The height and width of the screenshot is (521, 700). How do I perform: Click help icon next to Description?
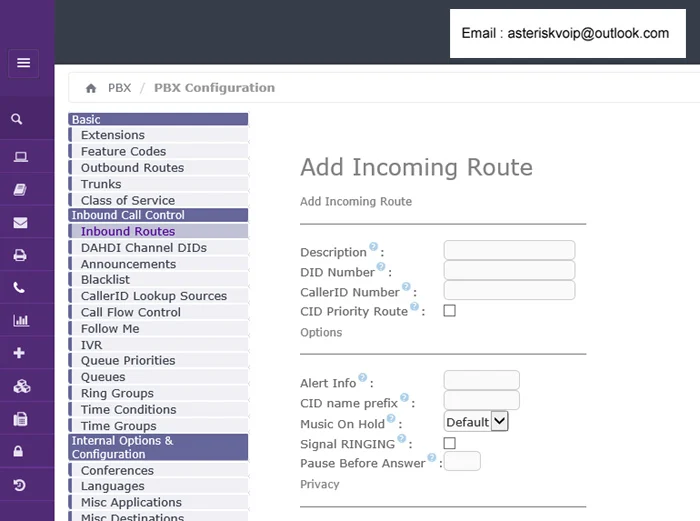[374, 246]
